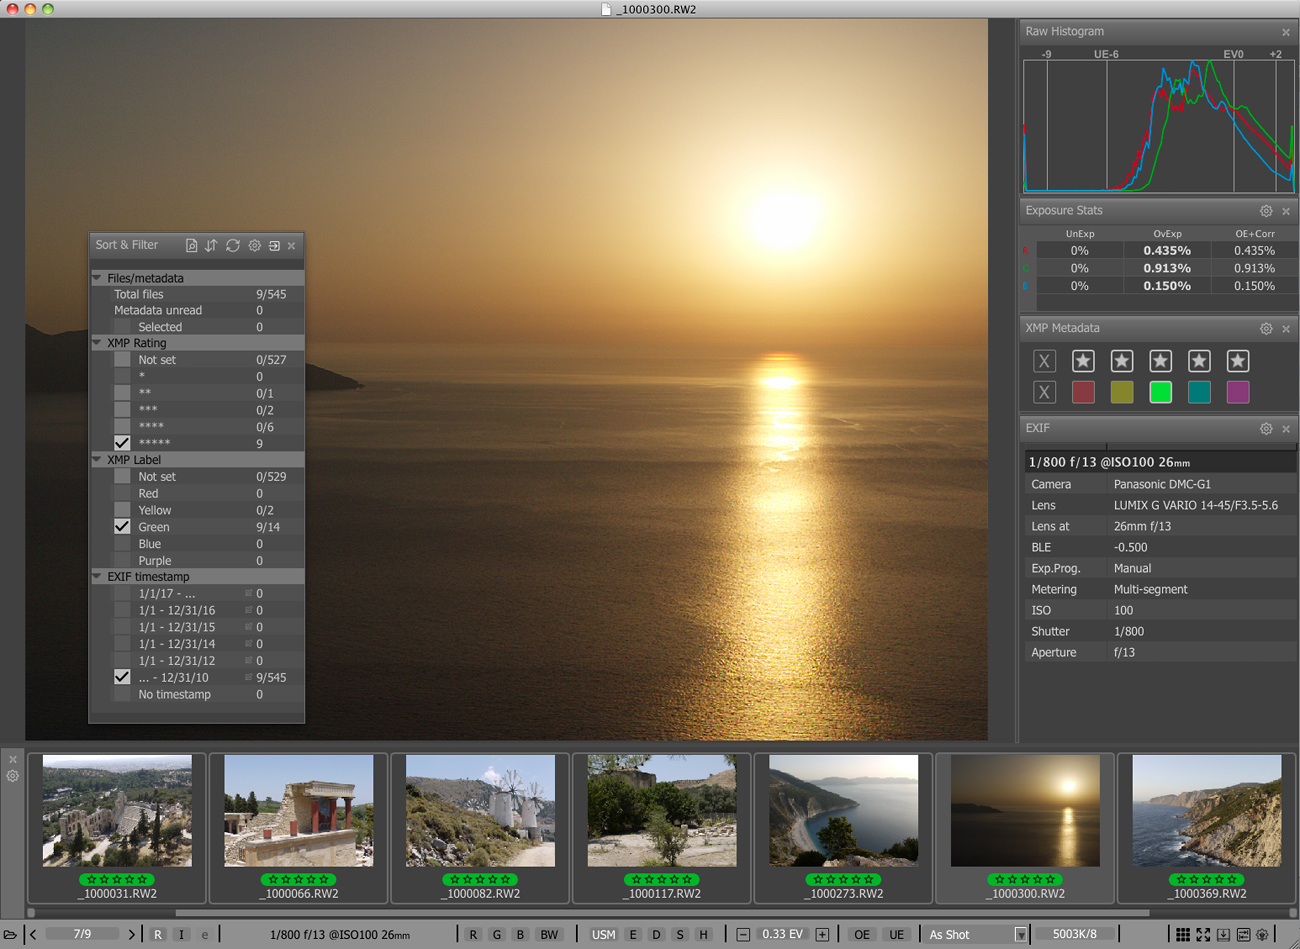
Task: Click the sort order arrows in Sort & Filter
Action: click(211, 245)
